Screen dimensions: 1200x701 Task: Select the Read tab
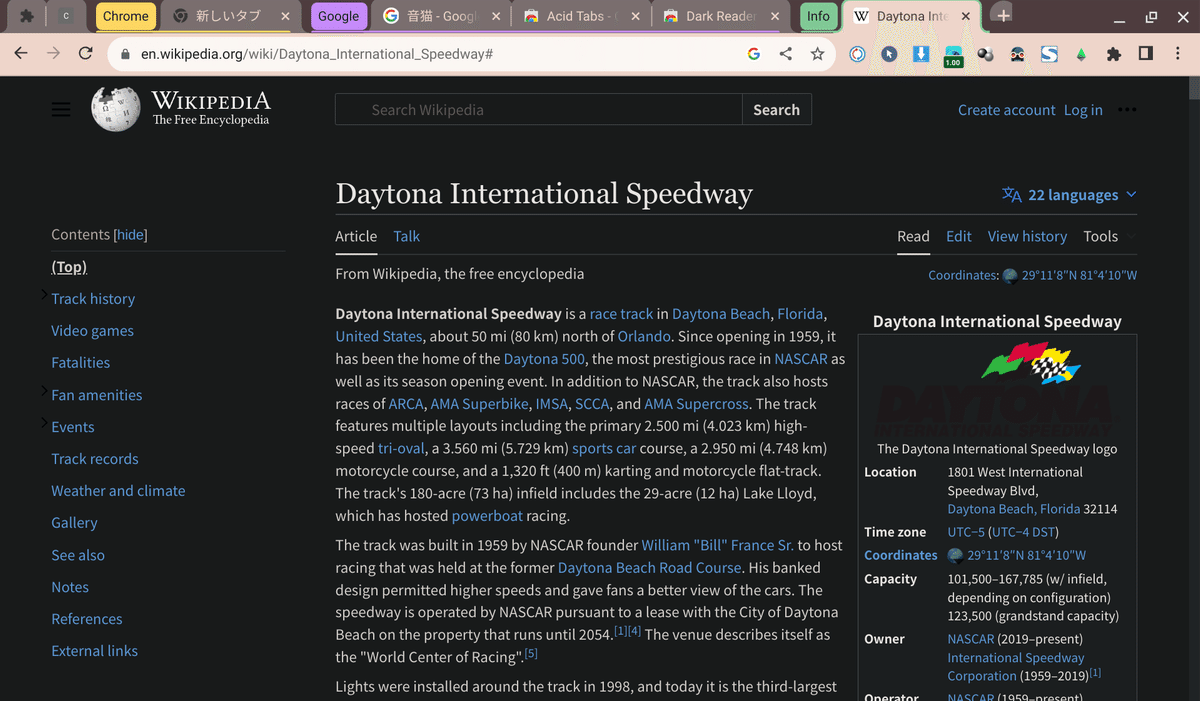913,237
